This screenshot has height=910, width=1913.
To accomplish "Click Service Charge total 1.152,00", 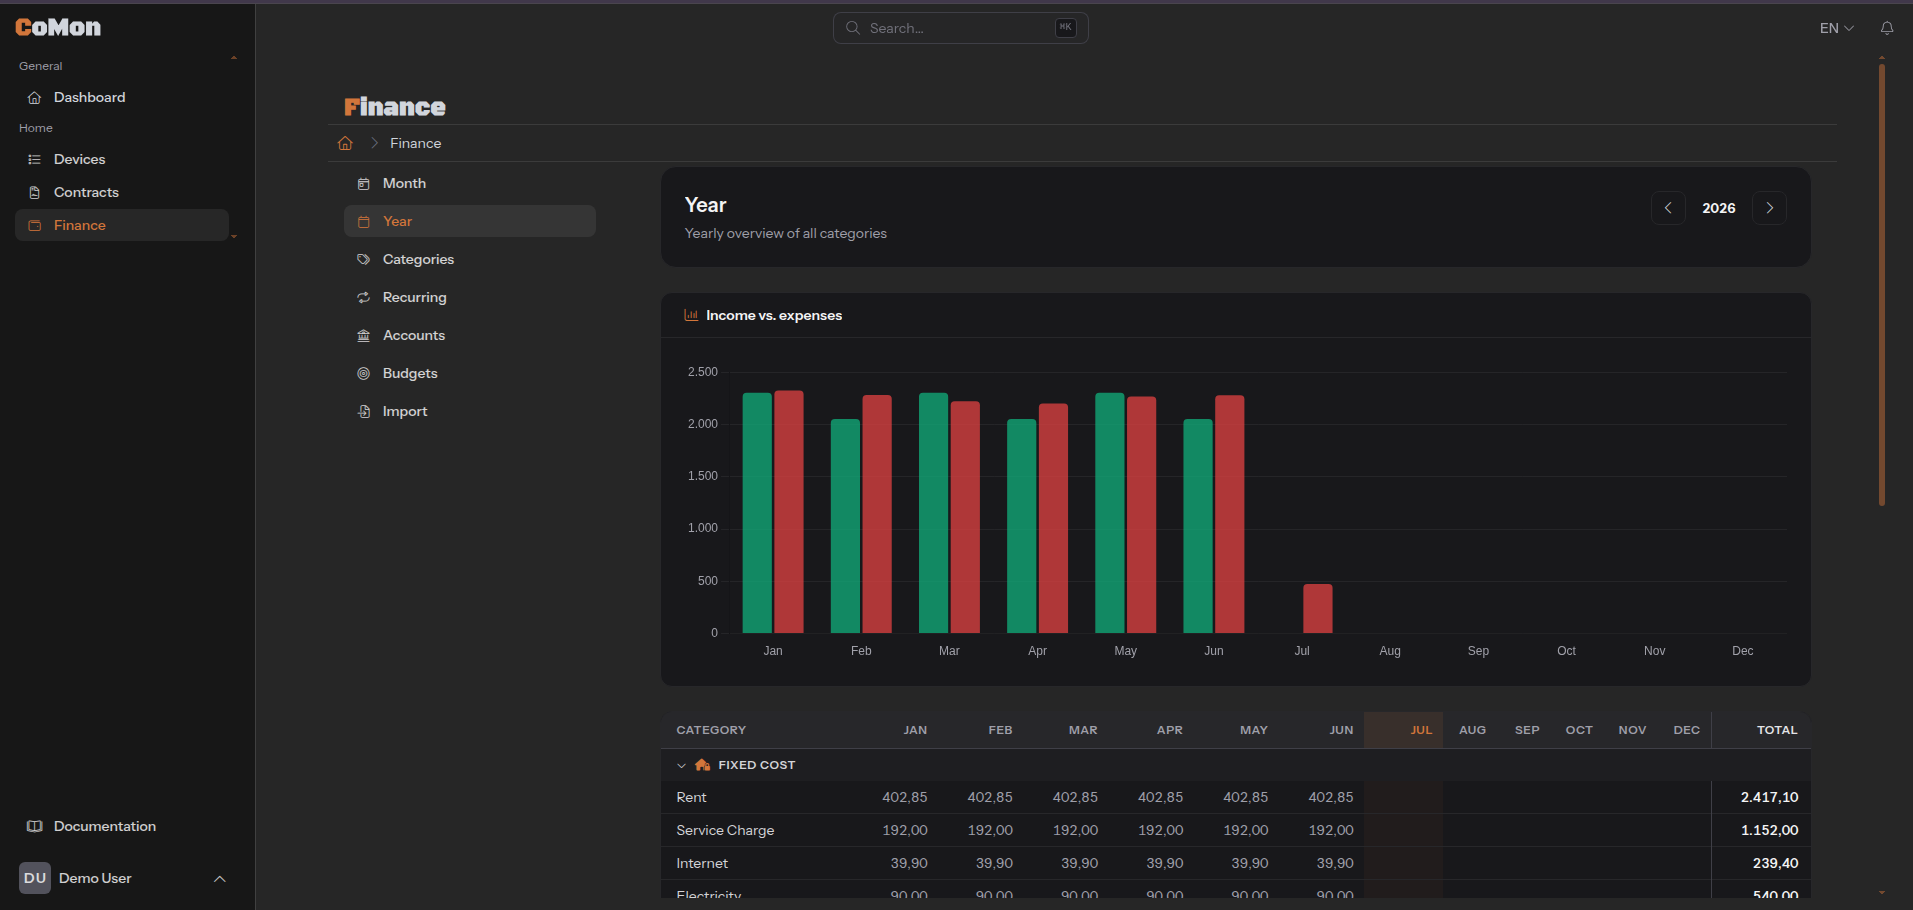I will (x=1769, y=831).
